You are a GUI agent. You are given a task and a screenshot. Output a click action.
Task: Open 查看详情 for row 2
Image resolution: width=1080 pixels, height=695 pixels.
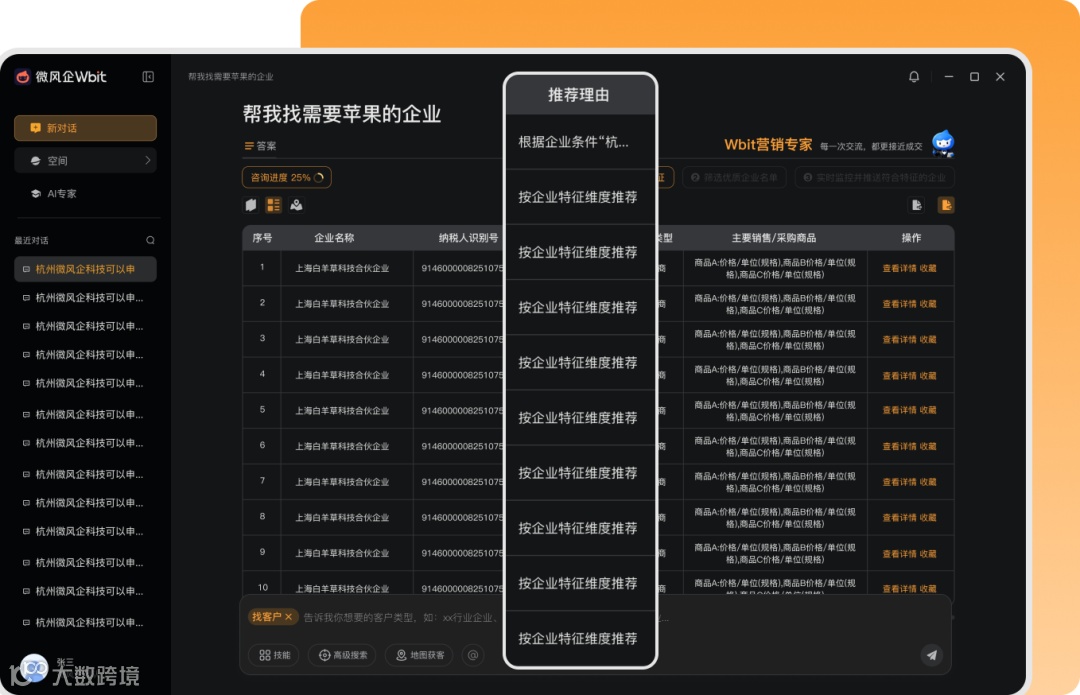coord(899,304)
